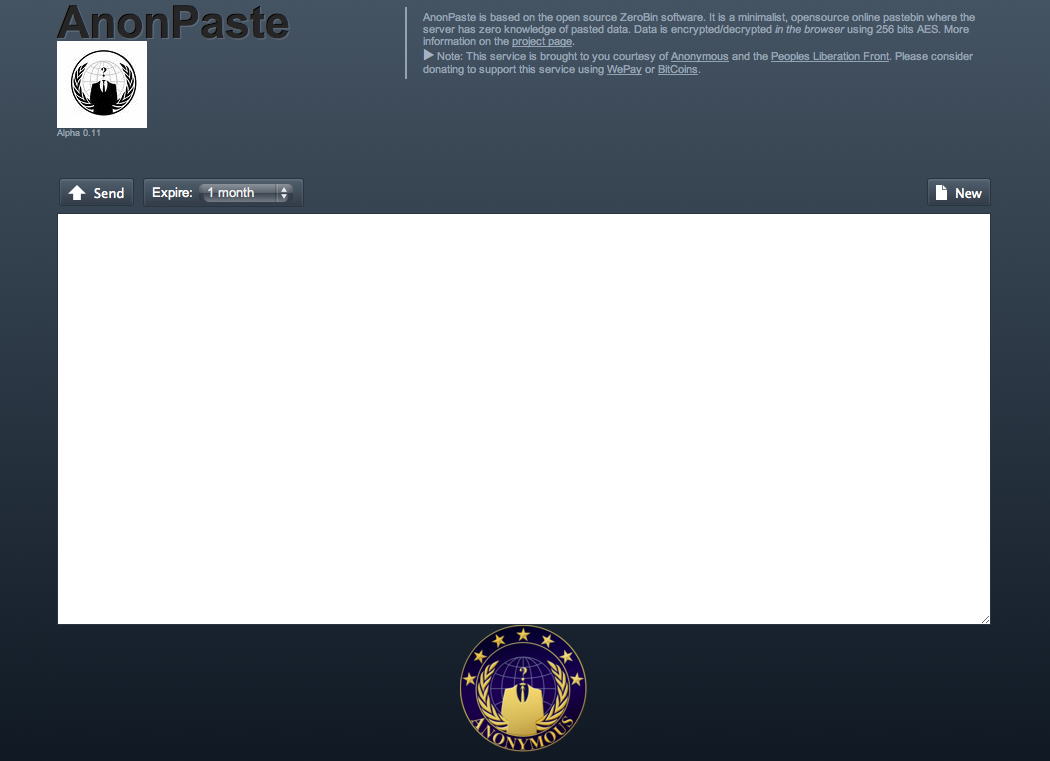
Task: Open the BitCoins donation link
Action: click(x=677, y=69)
